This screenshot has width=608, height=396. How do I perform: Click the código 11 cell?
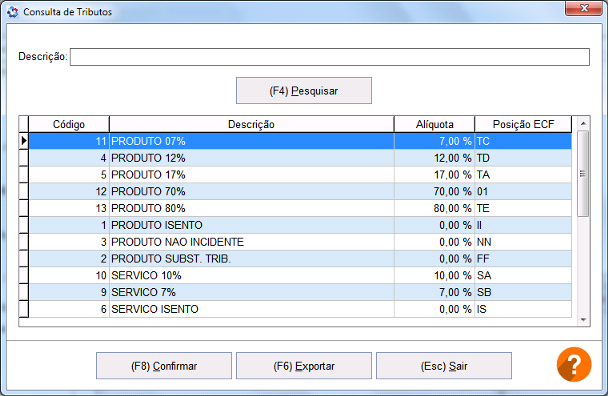[x=69, y=141]
